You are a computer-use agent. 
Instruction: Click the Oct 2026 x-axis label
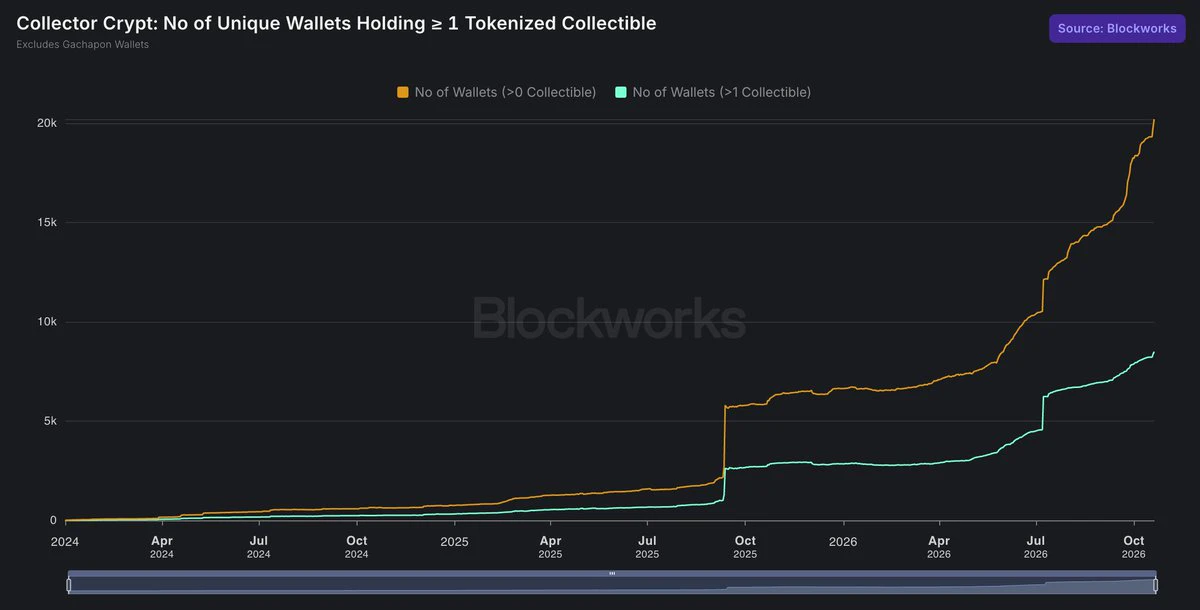pos(1134,547)
